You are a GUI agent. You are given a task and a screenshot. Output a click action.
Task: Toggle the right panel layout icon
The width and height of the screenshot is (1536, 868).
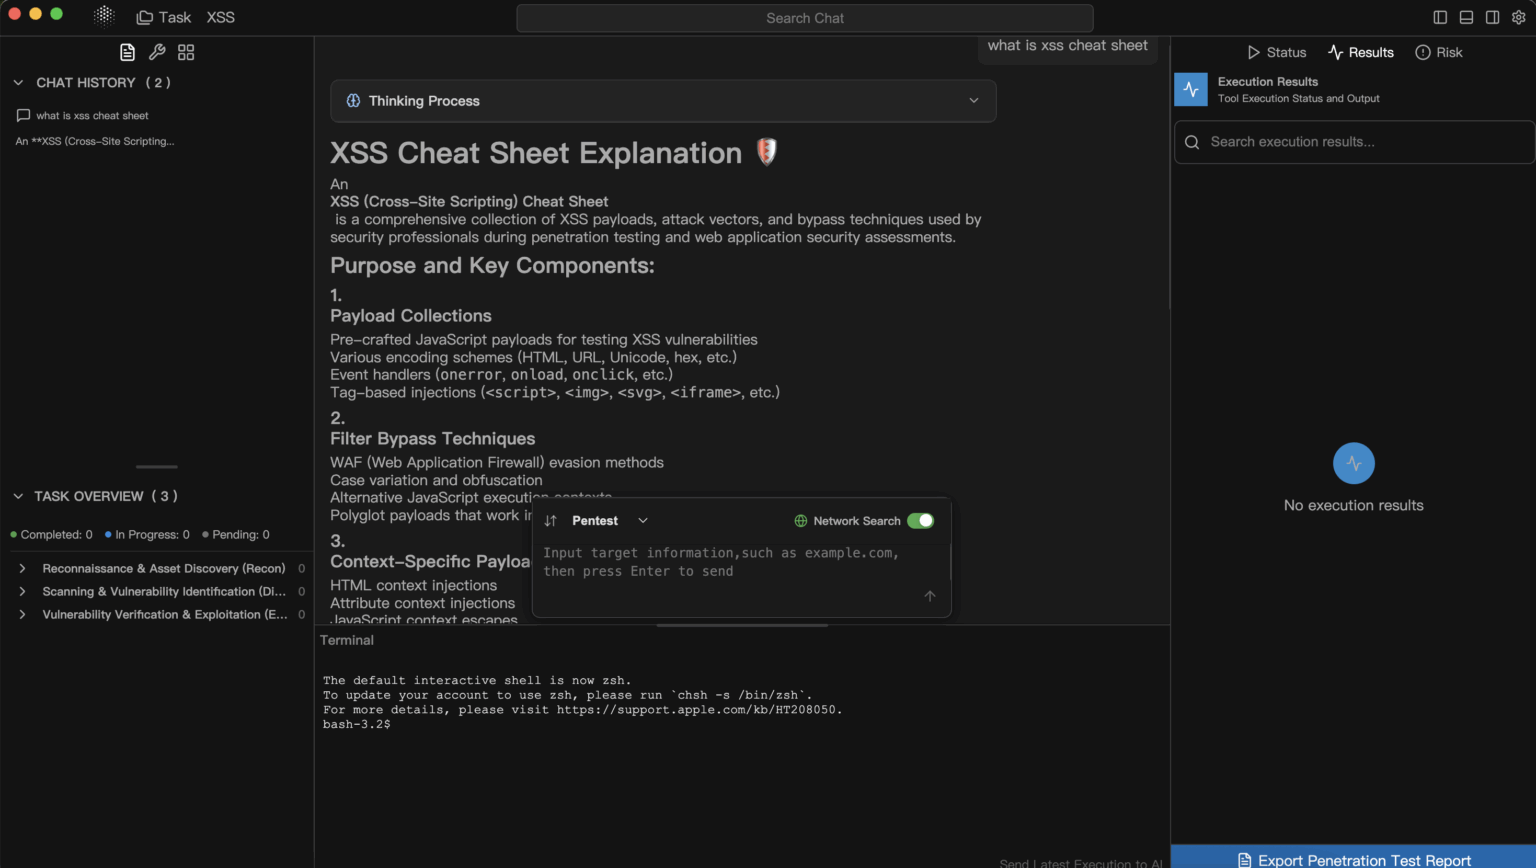point(1493,17)
